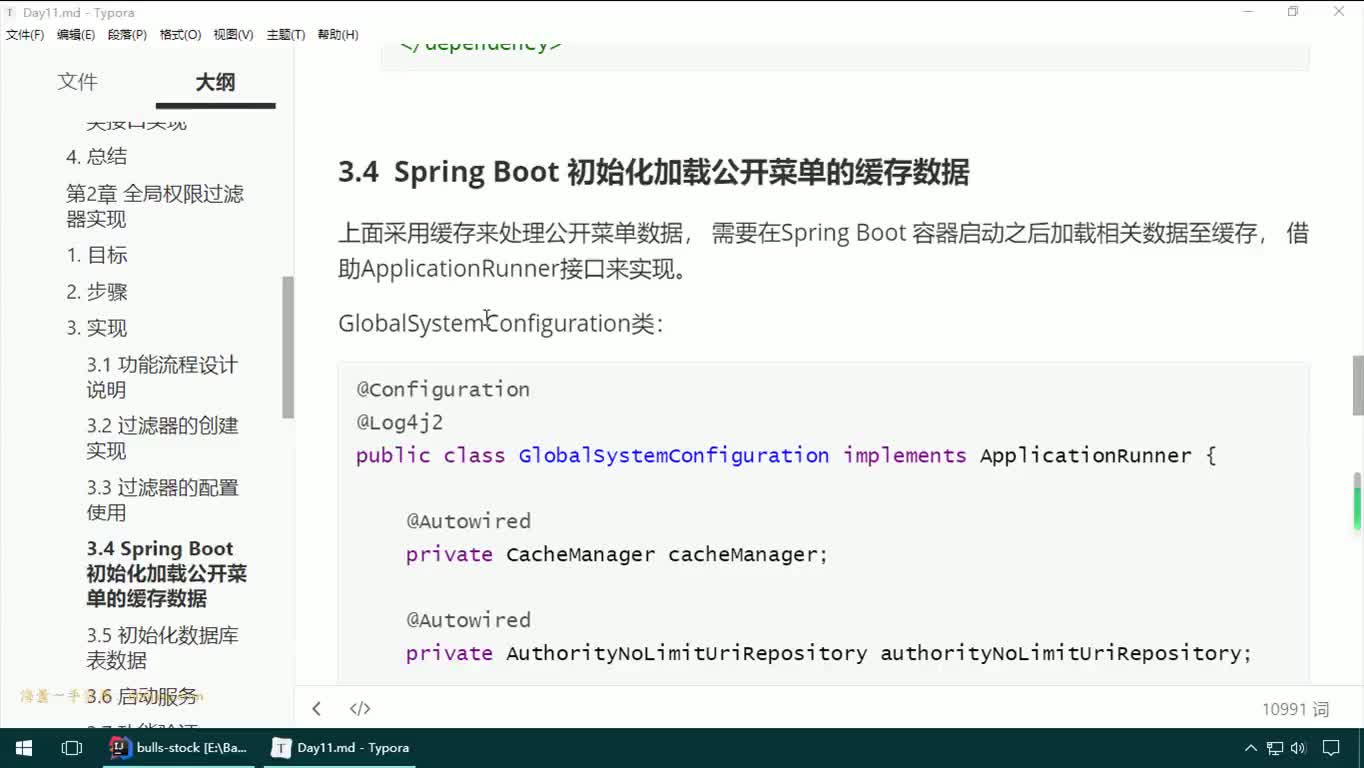This screenshot has height=768, width=1364.
Task: Show word count details 10991 词
Action: [1295, 709]
